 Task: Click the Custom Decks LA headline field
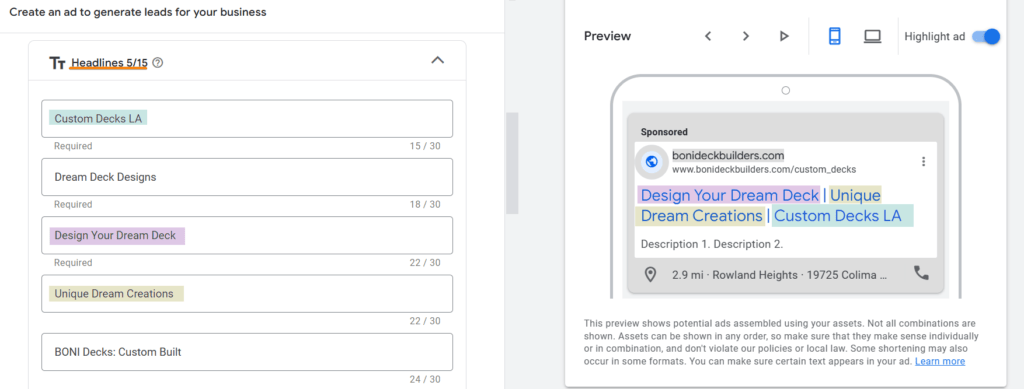(247, 119)
